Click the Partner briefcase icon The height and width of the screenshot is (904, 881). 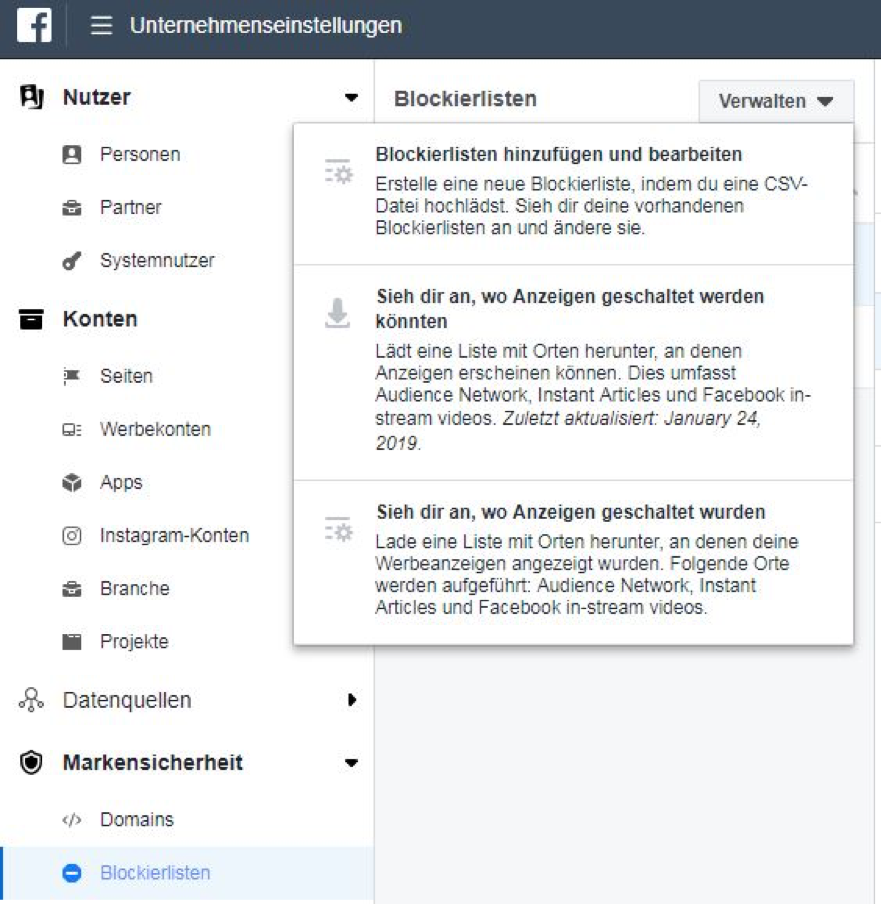71,208
